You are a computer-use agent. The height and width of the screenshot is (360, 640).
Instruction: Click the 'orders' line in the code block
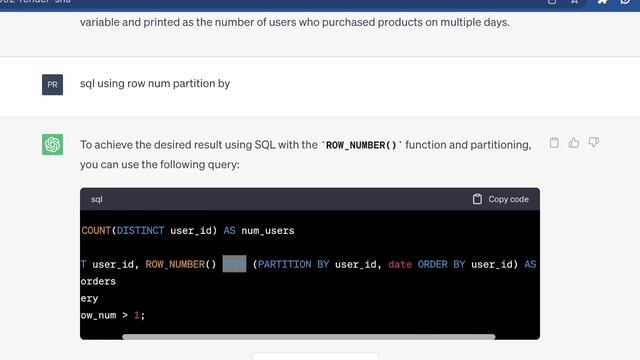click(98, 281)
